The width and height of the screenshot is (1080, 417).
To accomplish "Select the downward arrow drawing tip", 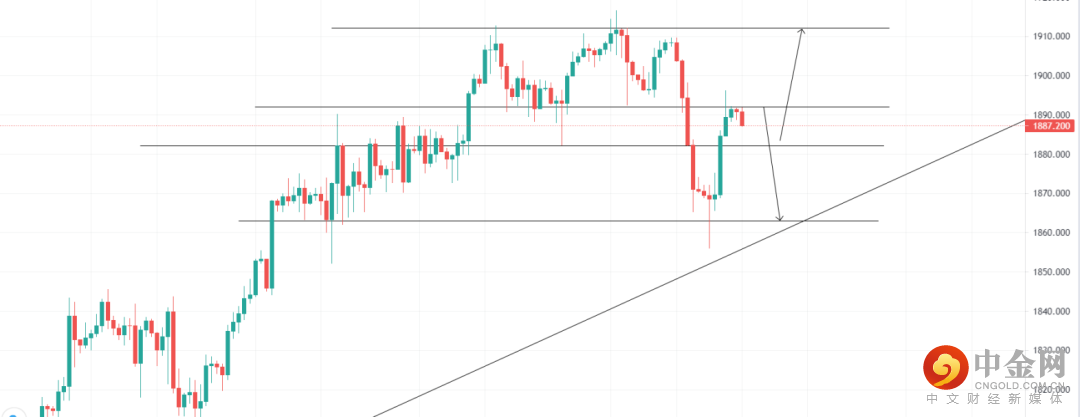I will click(780, 217).
